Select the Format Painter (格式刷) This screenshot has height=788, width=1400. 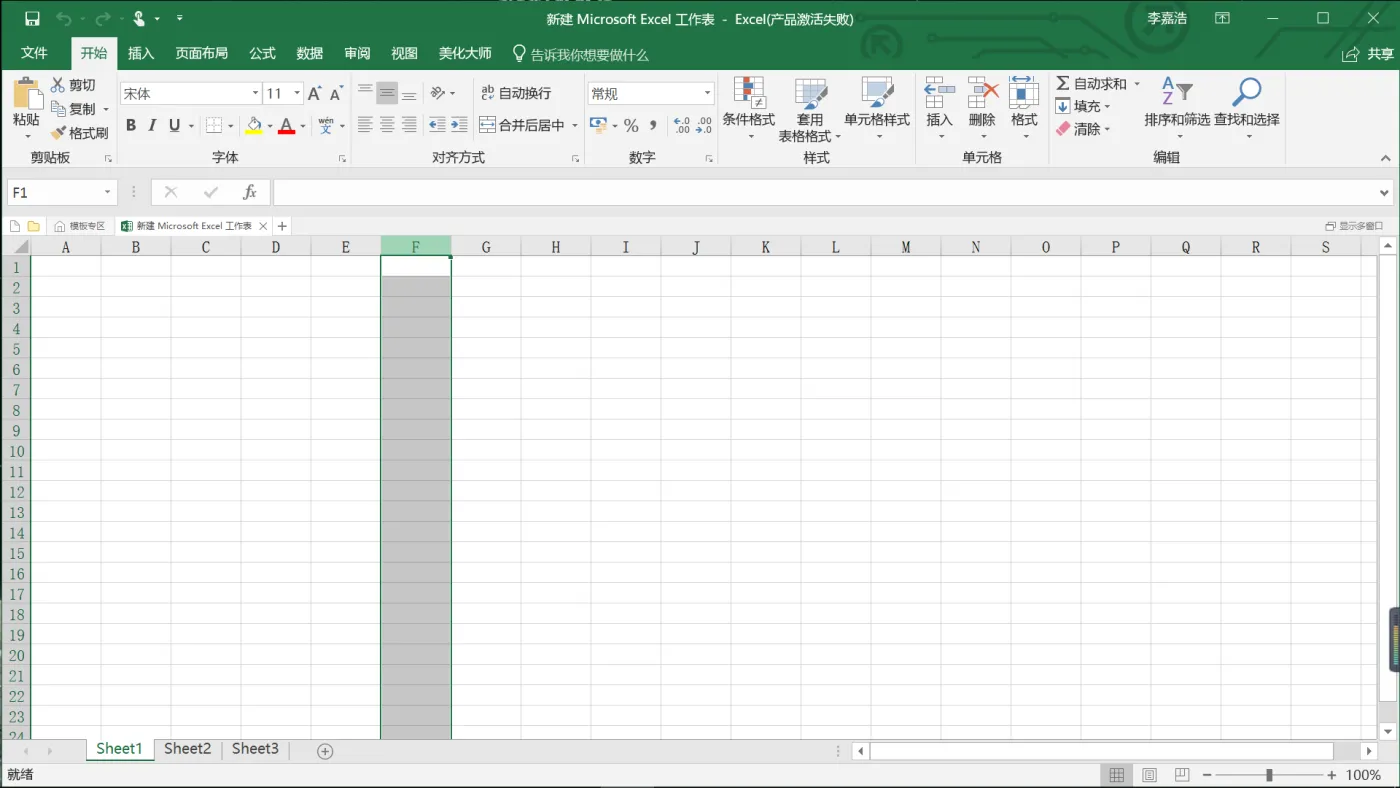point(80,132)
